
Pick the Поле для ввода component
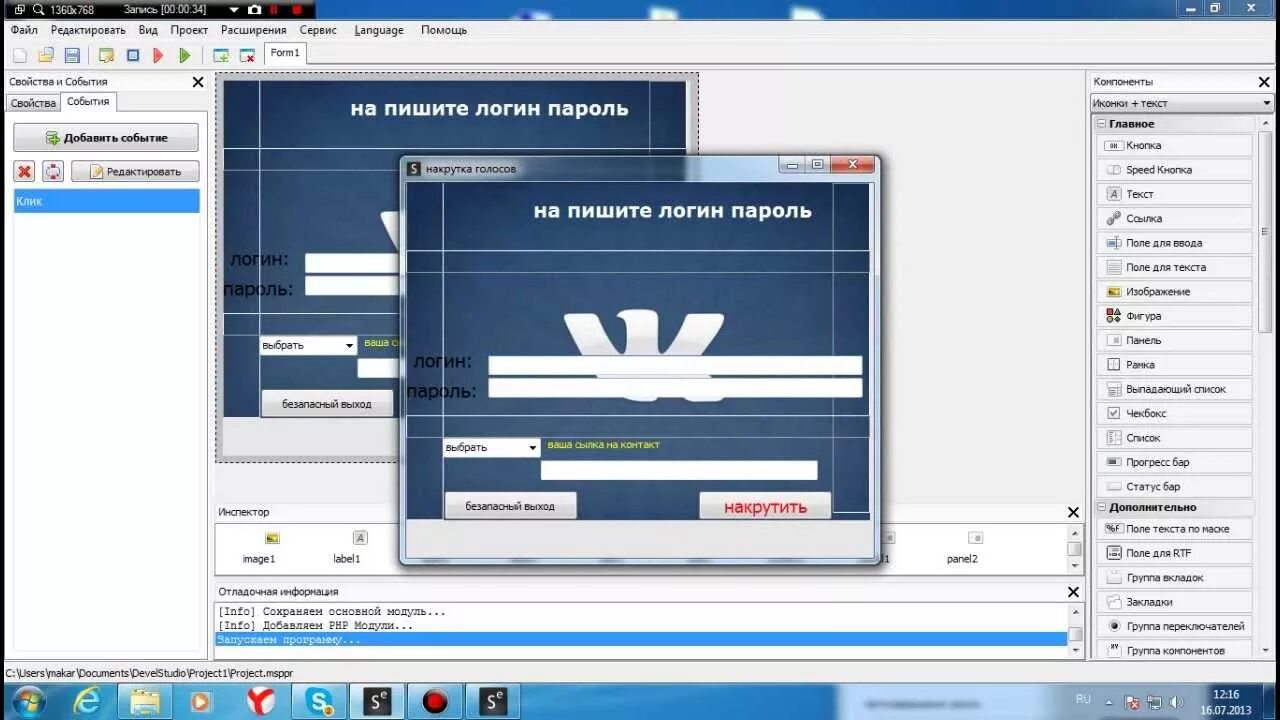pyautogui.click(x=1175, y=243)
